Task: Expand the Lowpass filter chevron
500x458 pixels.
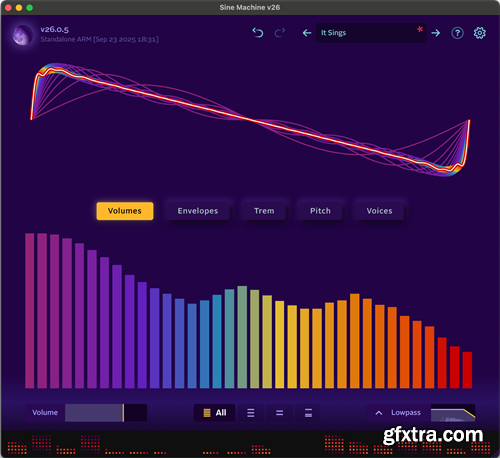Action: pos(379,413)
